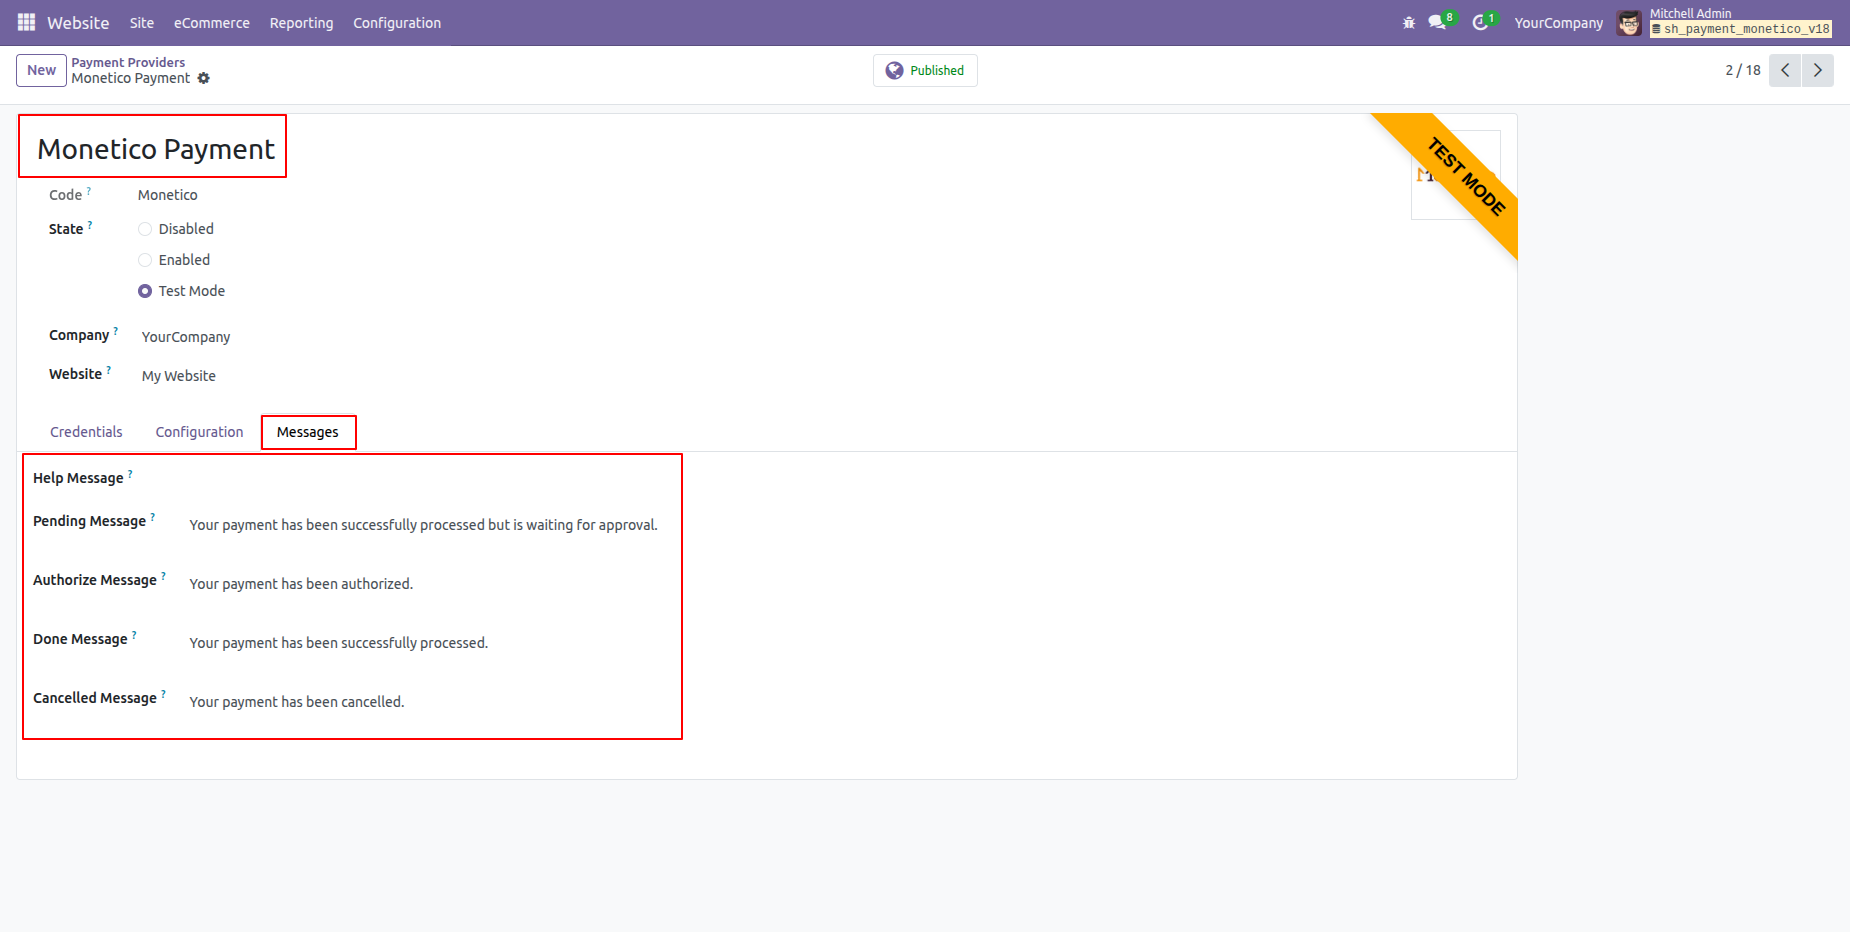Switch to the Credentials tab

86,432
